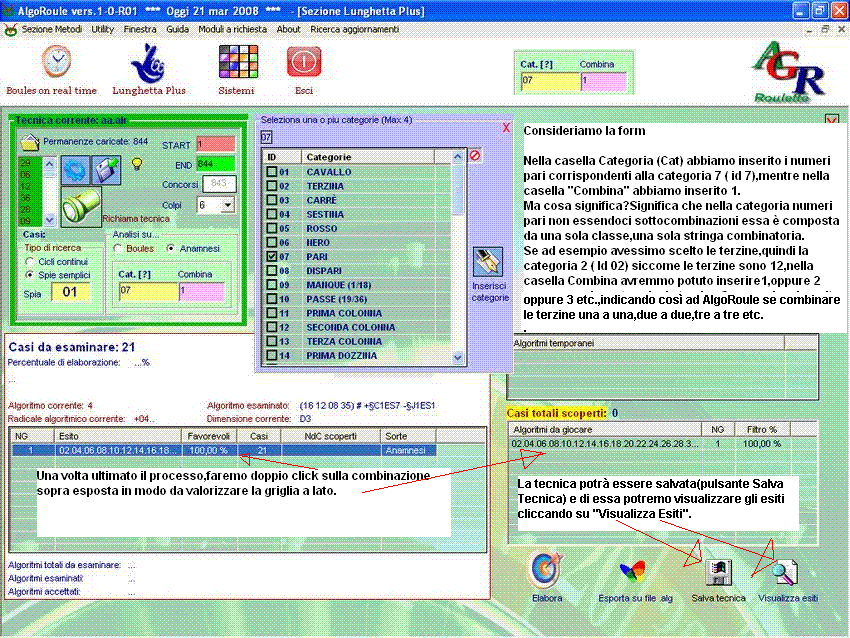Click the Inserisci categorie pen icon

point(487,262)
